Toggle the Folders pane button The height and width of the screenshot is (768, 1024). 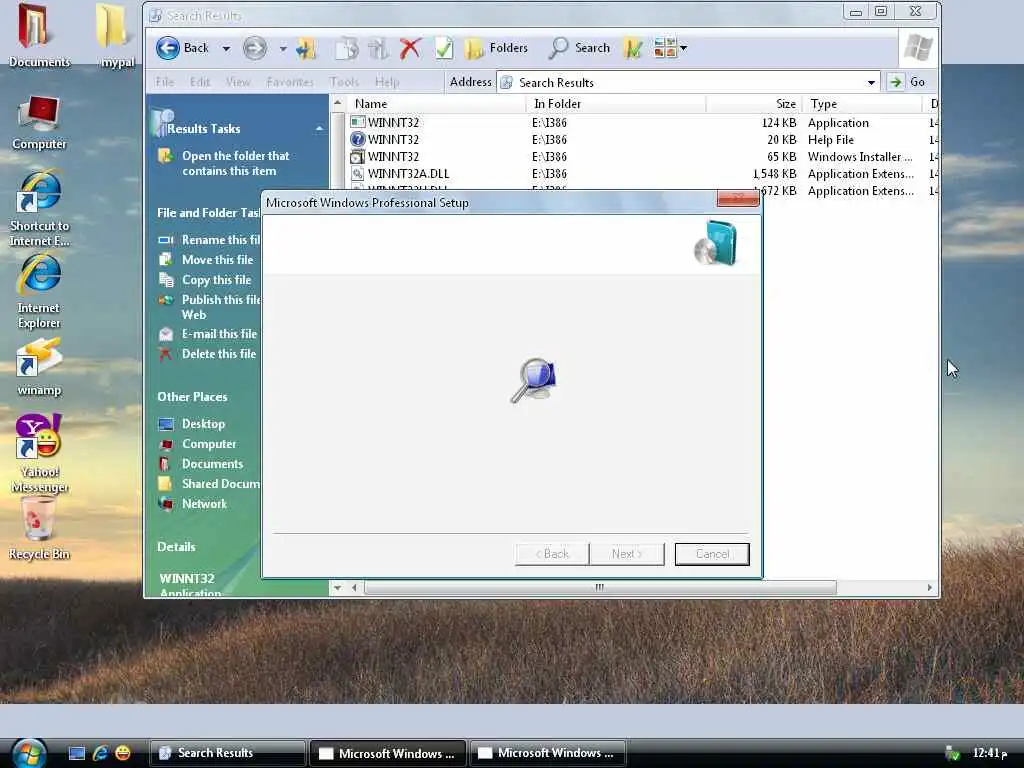496,48
